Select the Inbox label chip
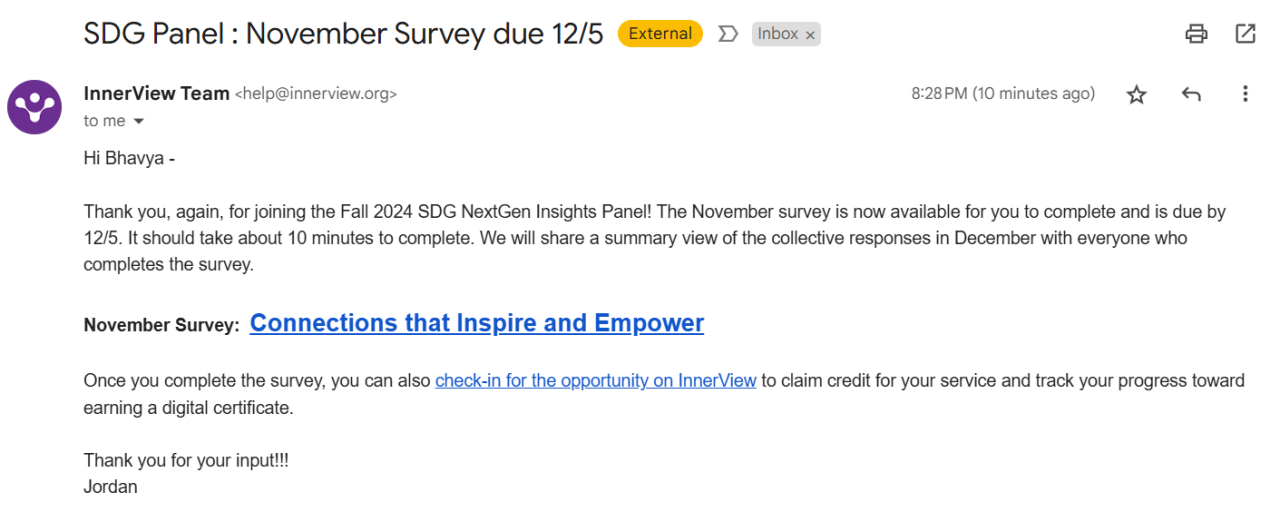The width and height of the screenshot is (1280, 522). (x=777, y=34)
